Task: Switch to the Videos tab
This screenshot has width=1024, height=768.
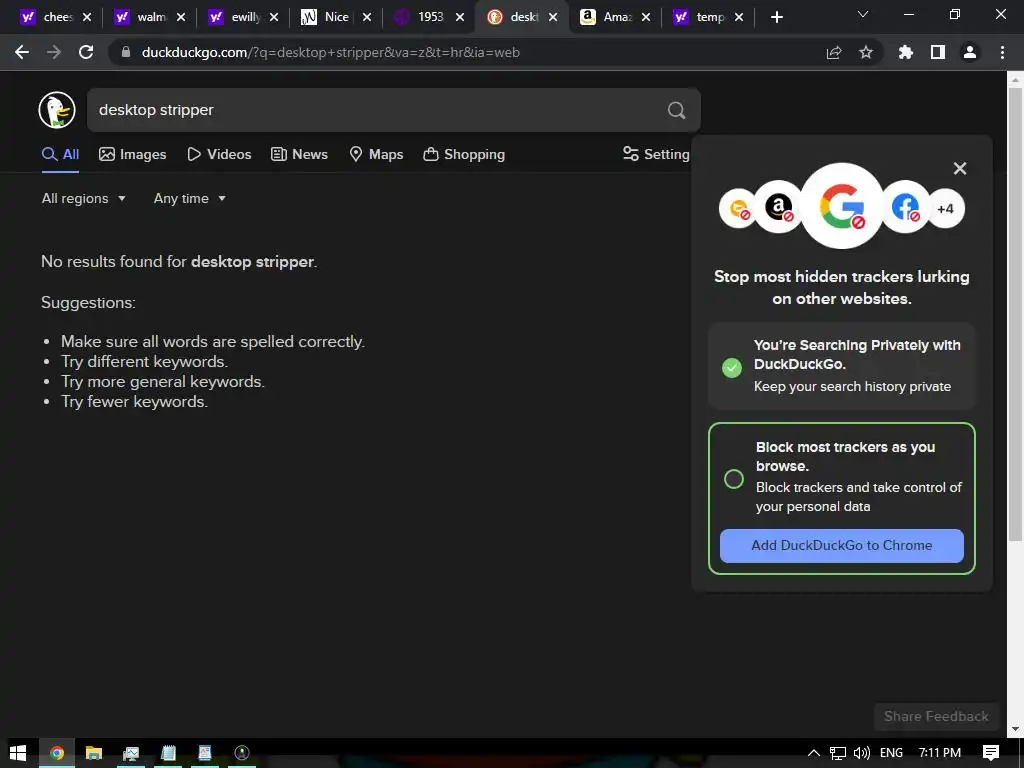Action: tap(219, 154)
